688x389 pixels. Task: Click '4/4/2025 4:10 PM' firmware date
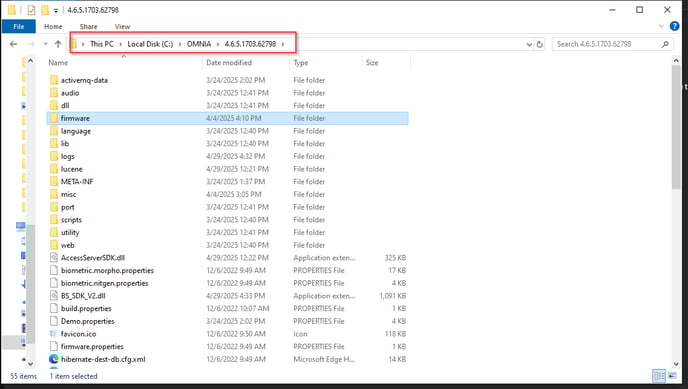[233, 118]
